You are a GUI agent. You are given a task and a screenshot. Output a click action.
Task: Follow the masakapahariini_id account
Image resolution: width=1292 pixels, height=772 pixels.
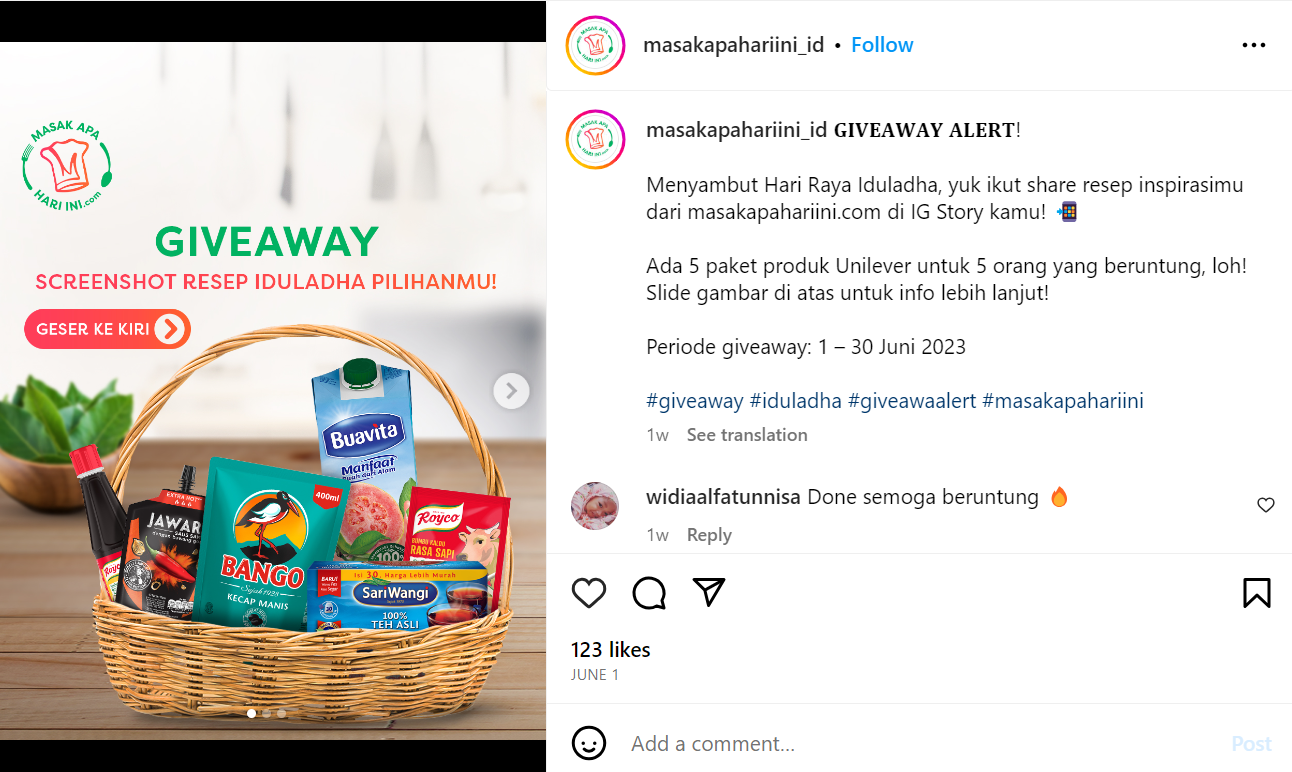pyautogui.click(x=882, y=45)
